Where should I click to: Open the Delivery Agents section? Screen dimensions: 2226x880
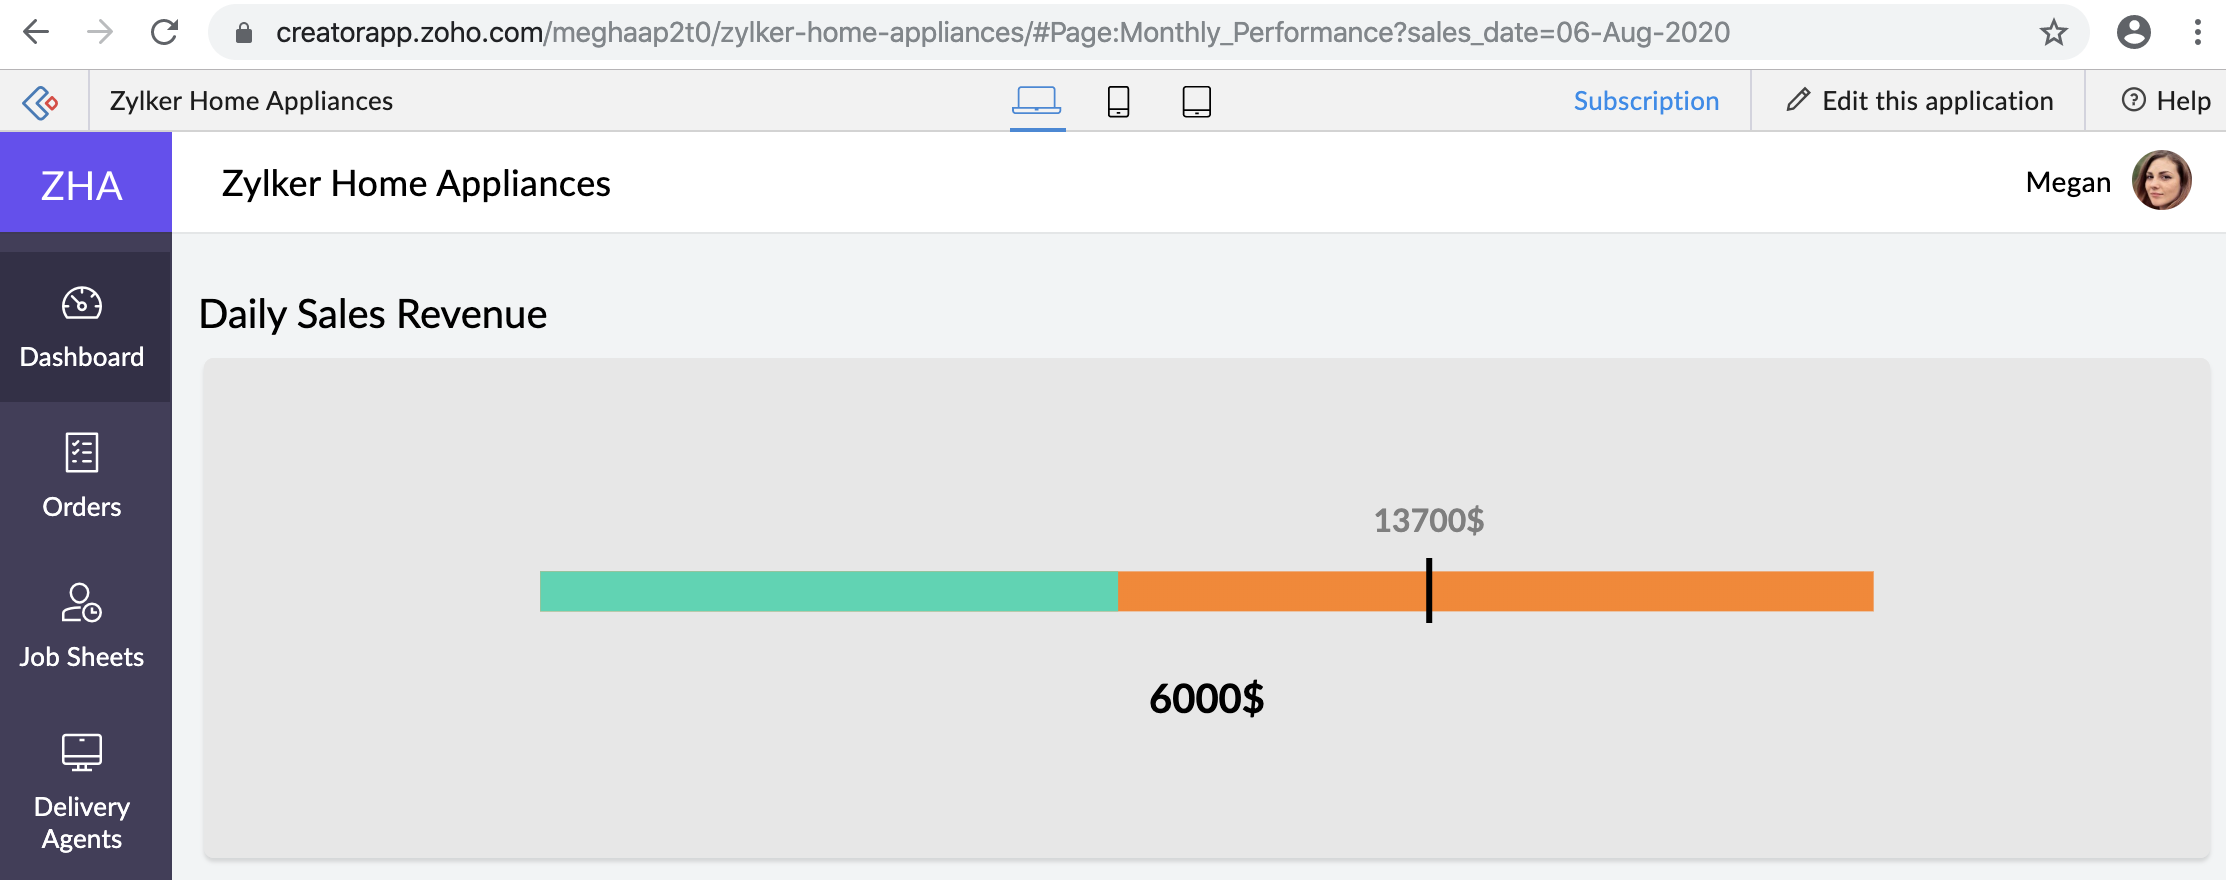(x=83, y=792)
